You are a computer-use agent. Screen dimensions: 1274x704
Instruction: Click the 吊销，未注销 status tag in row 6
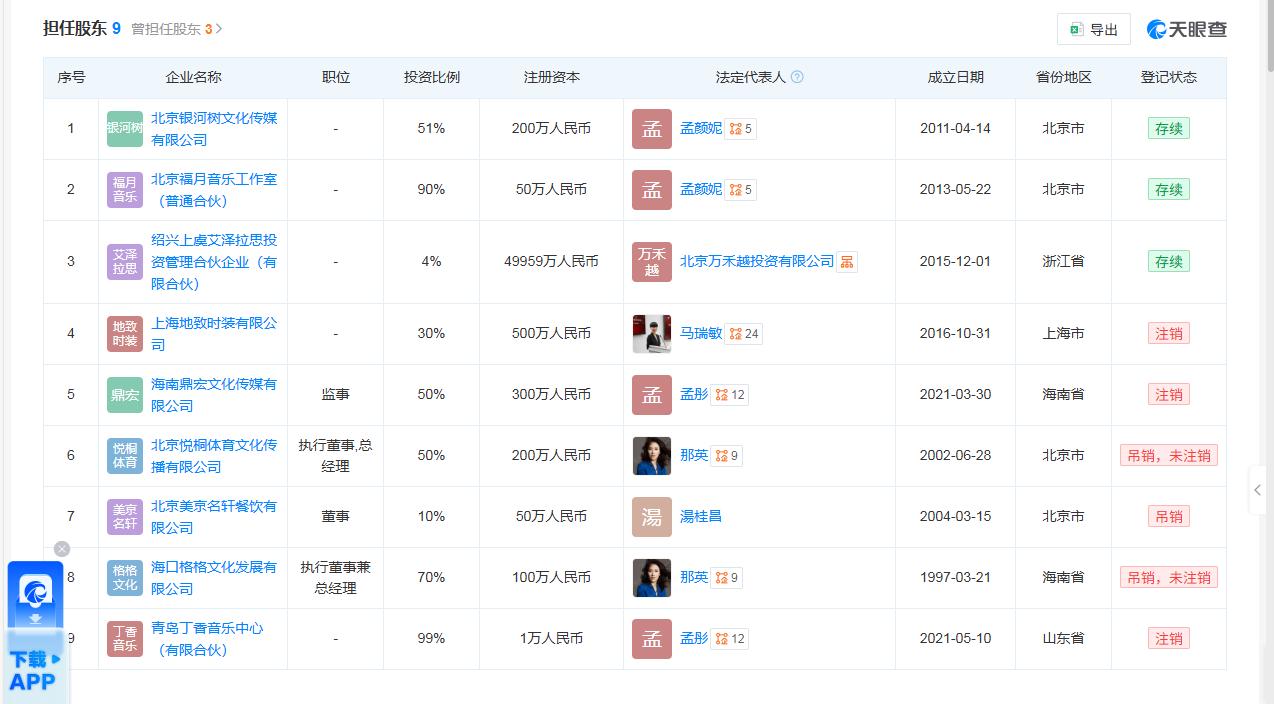(x=1168, y=456)
